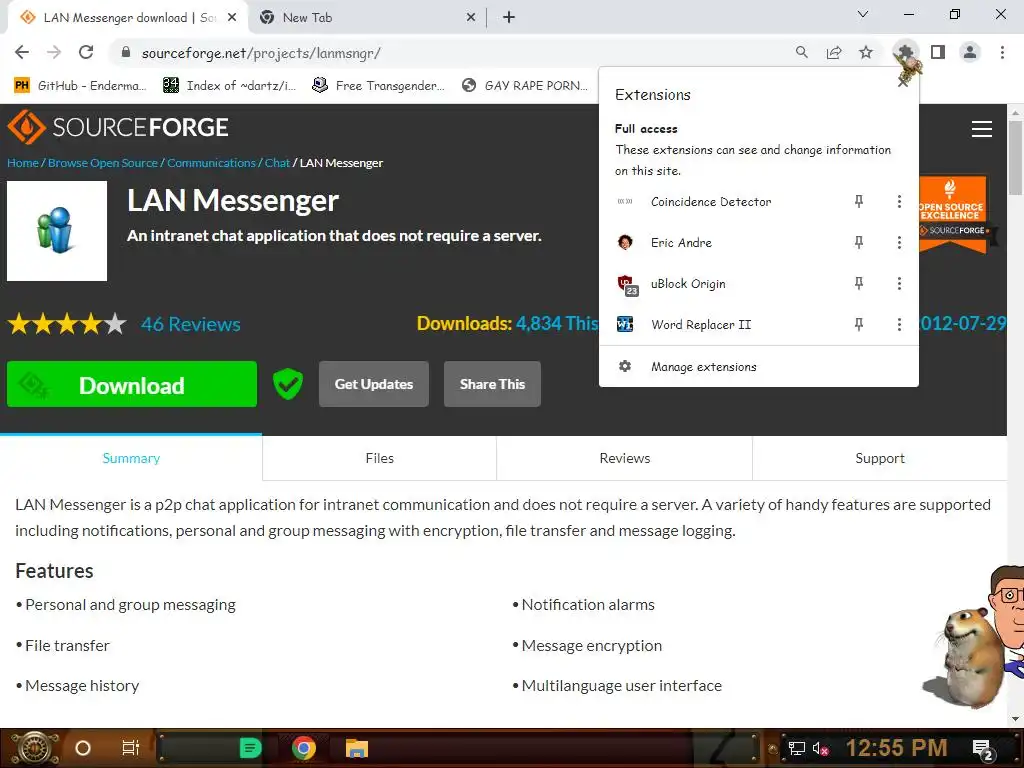Click the Get Updates button
This screenshot has height=768, width=1024.
[374, 384]
